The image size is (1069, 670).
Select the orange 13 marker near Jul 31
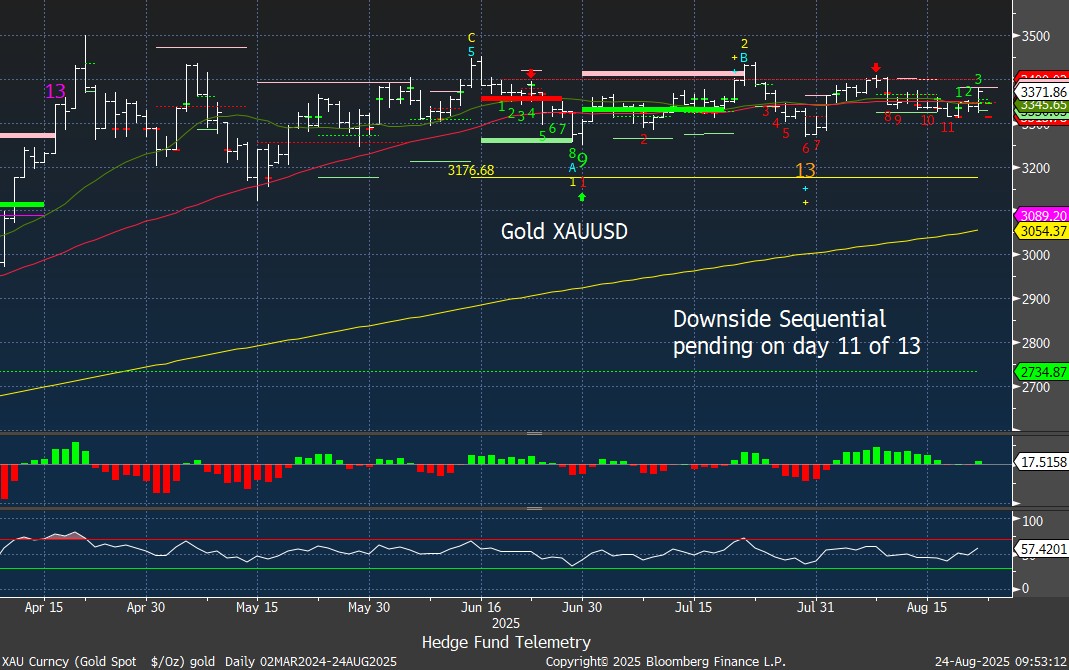coord(805,170)
